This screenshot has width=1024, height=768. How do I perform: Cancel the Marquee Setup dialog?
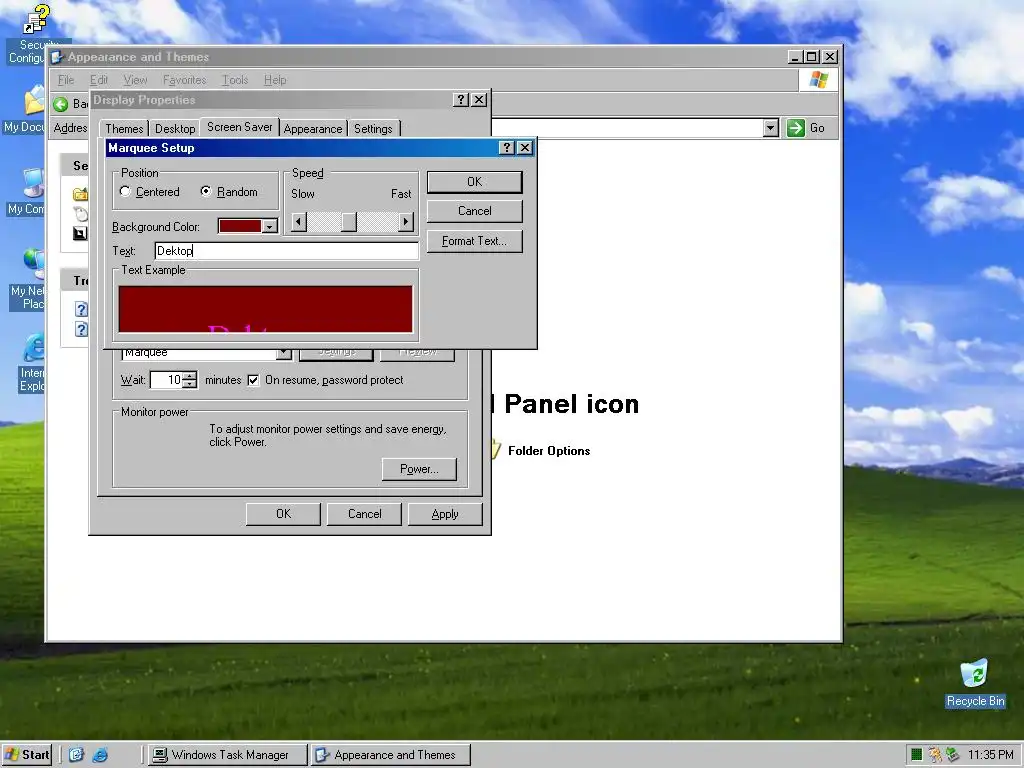pyautogui.click(x=475, y=211)
